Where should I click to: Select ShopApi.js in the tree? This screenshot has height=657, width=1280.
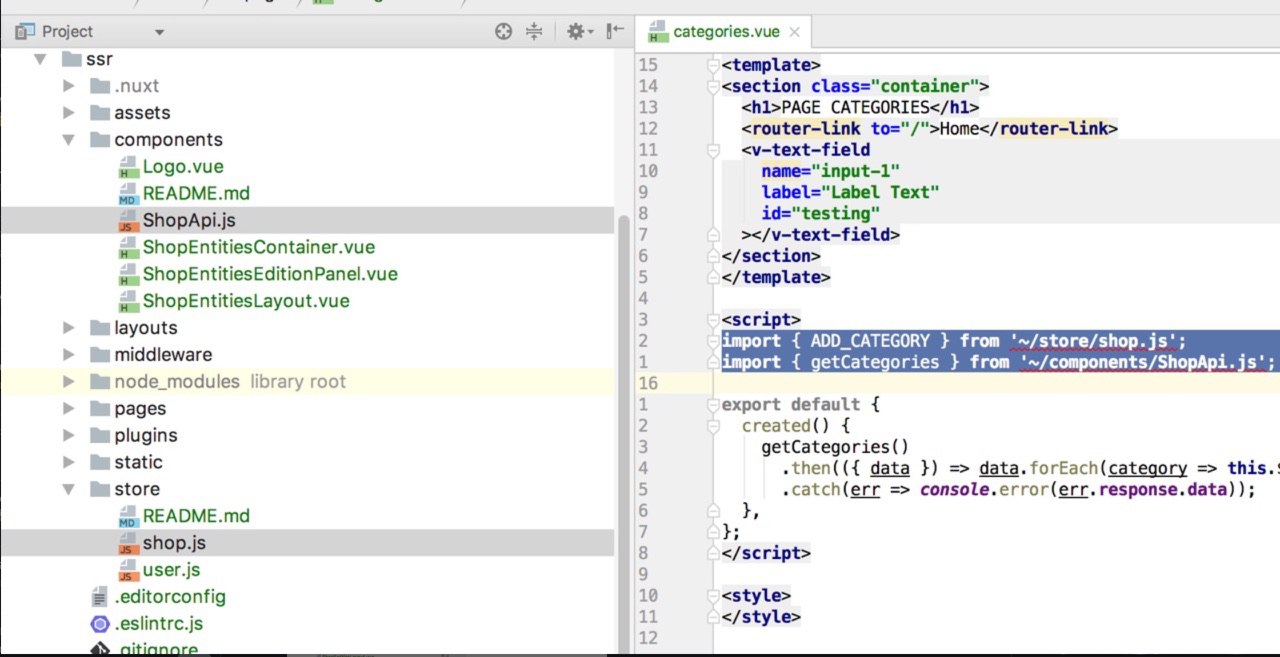(189, 221)
